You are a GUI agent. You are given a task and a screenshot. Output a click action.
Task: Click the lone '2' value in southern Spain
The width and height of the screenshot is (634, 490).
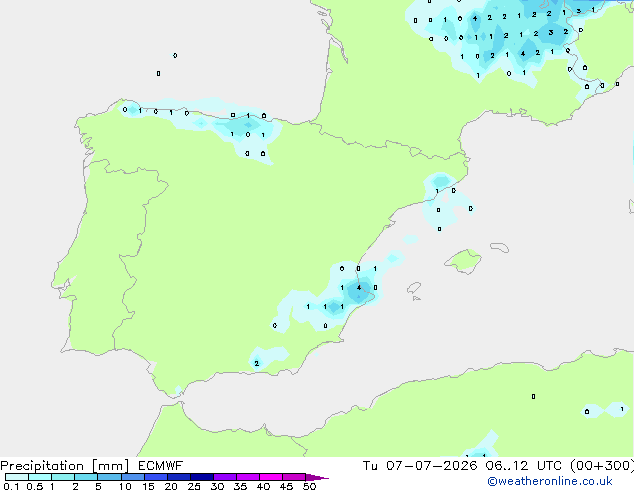point(257,363)
